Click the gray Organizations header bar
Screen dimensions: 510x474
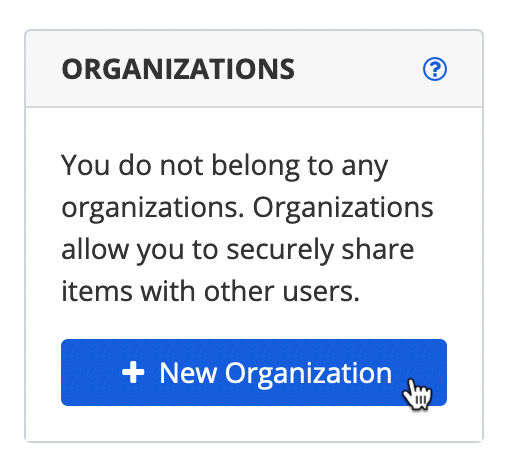pos(254,69)
